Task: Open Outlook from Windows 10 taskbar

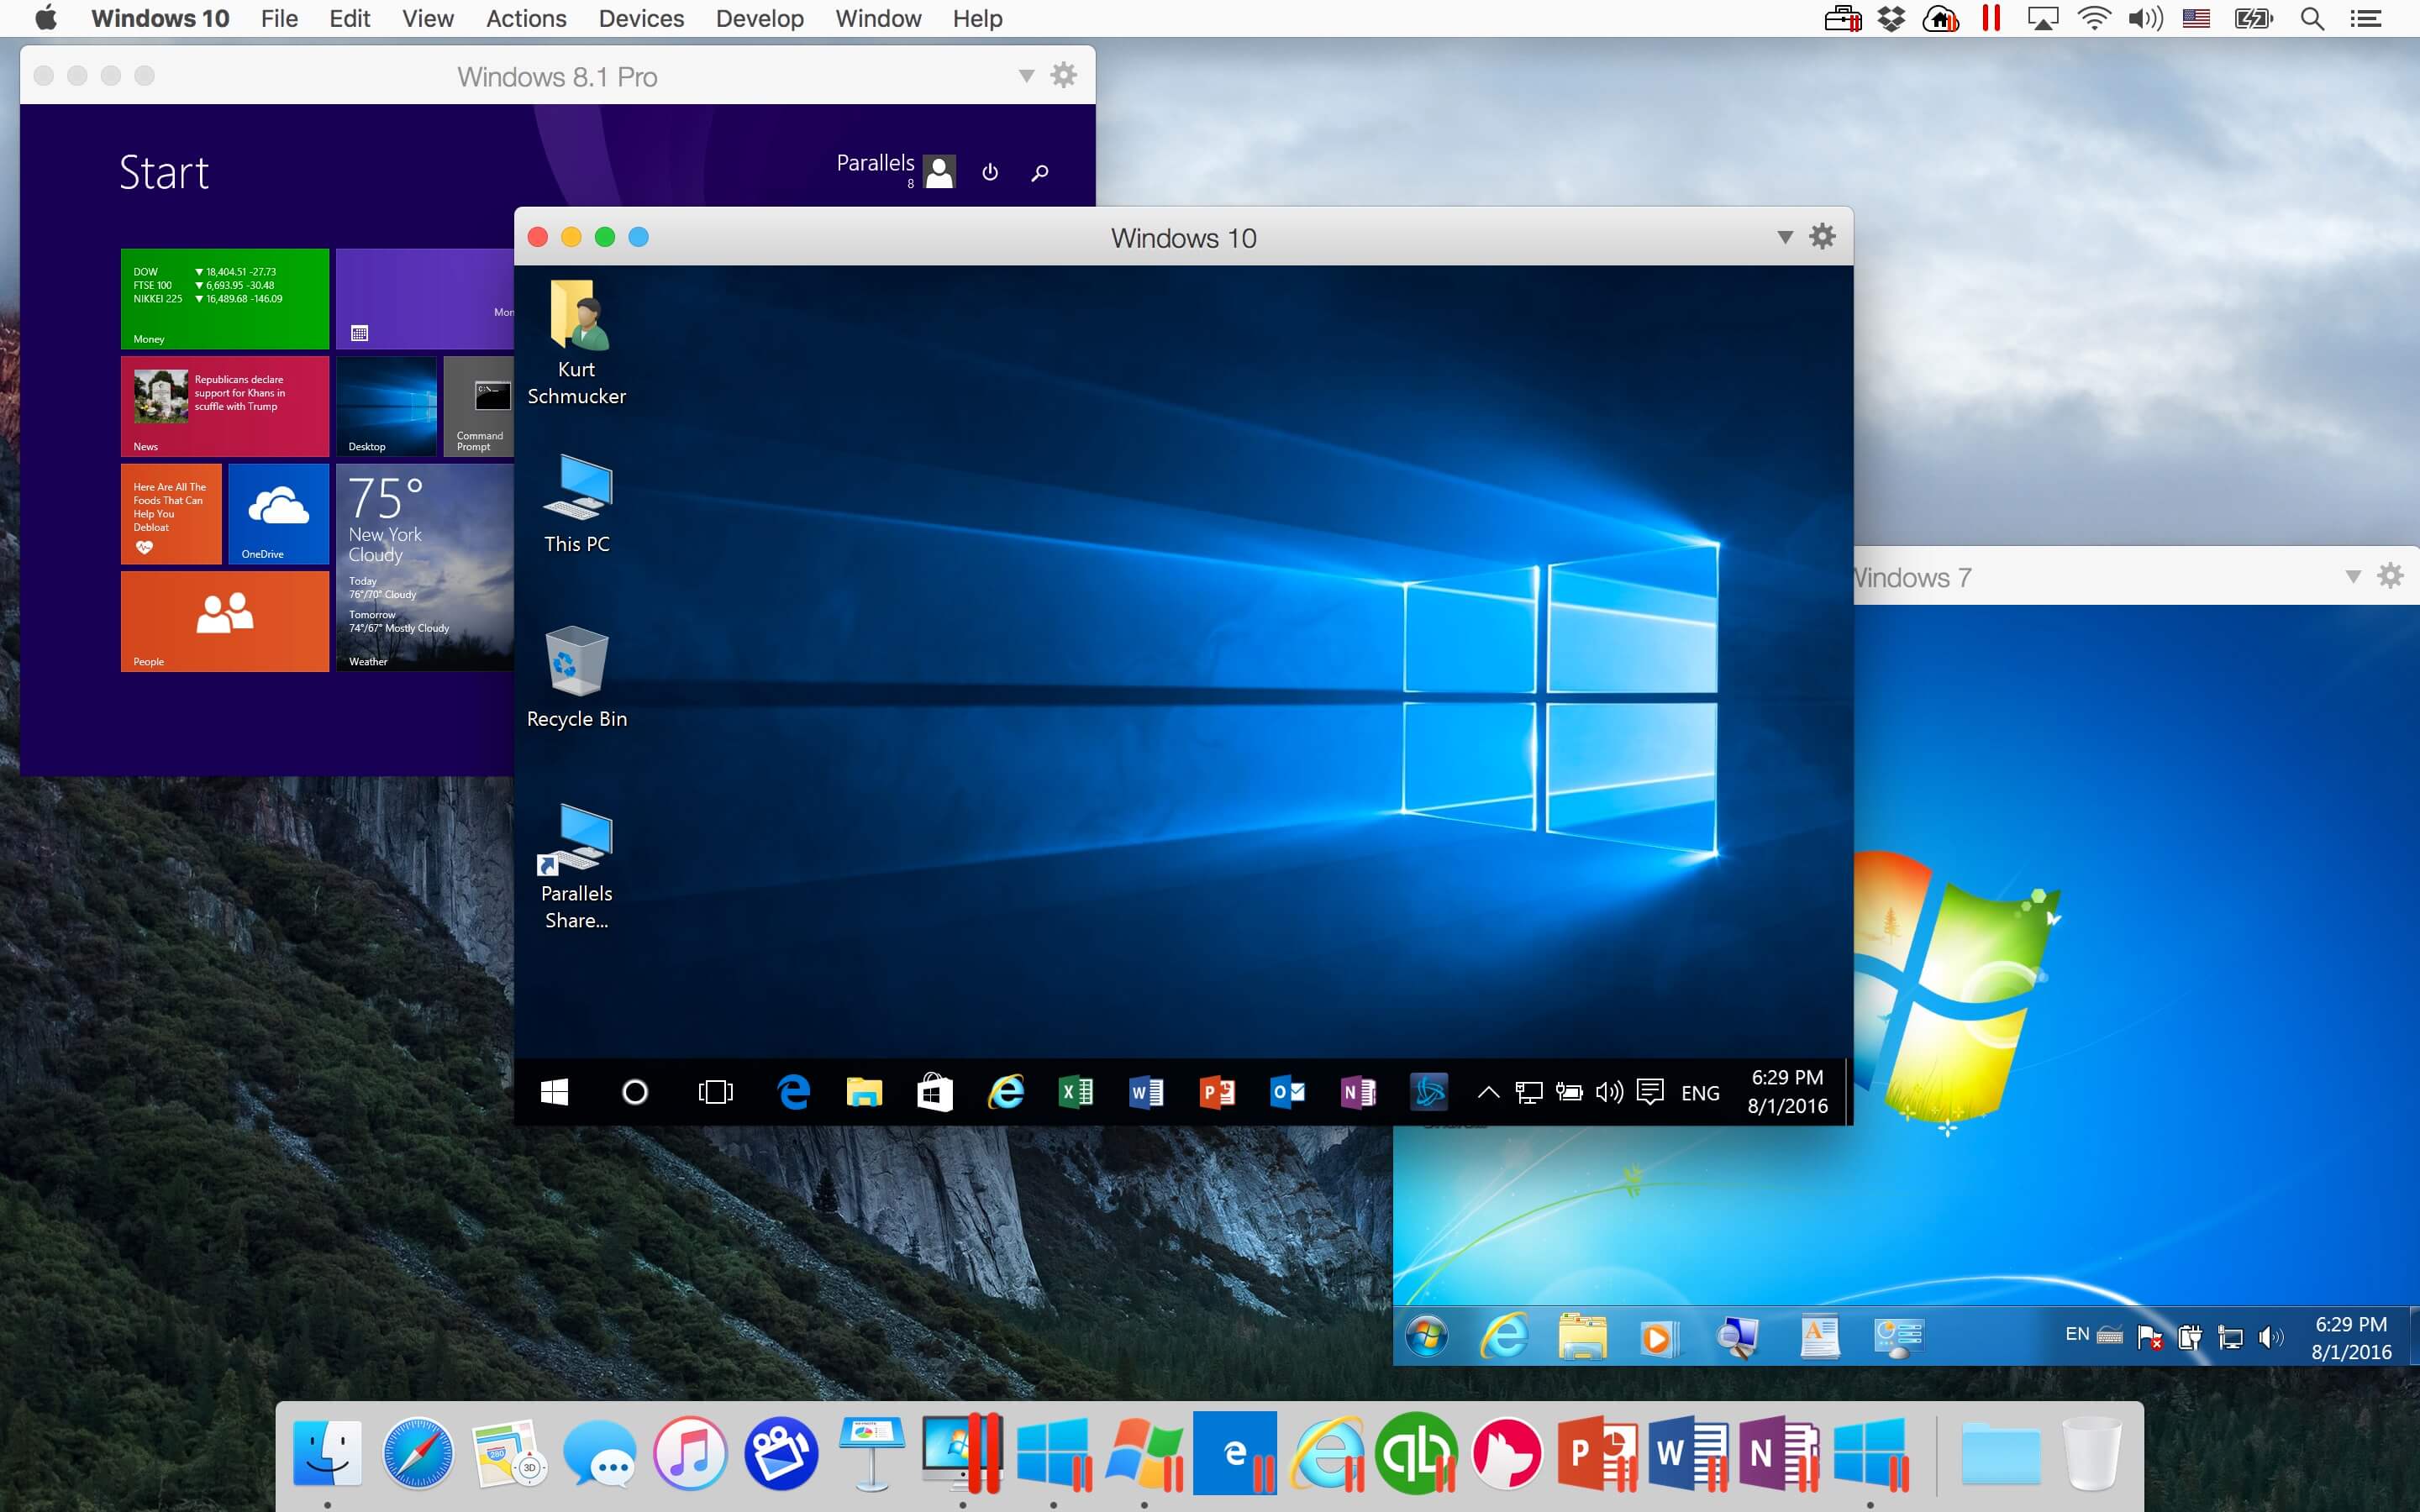Action: click(x=1286, y=1092)
